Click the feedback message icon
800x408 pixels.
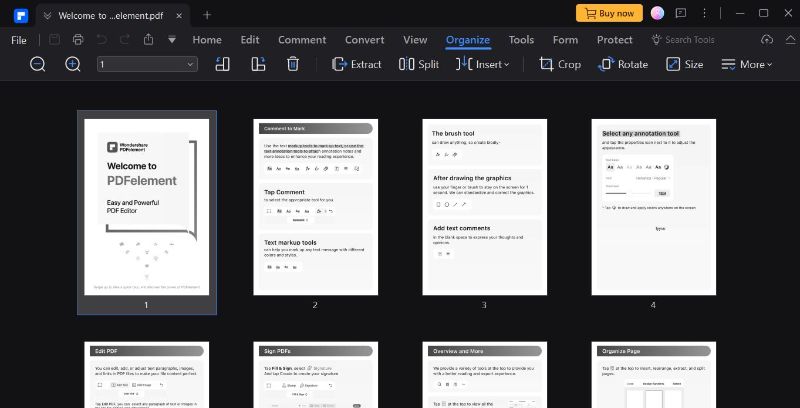pos(681,13)
